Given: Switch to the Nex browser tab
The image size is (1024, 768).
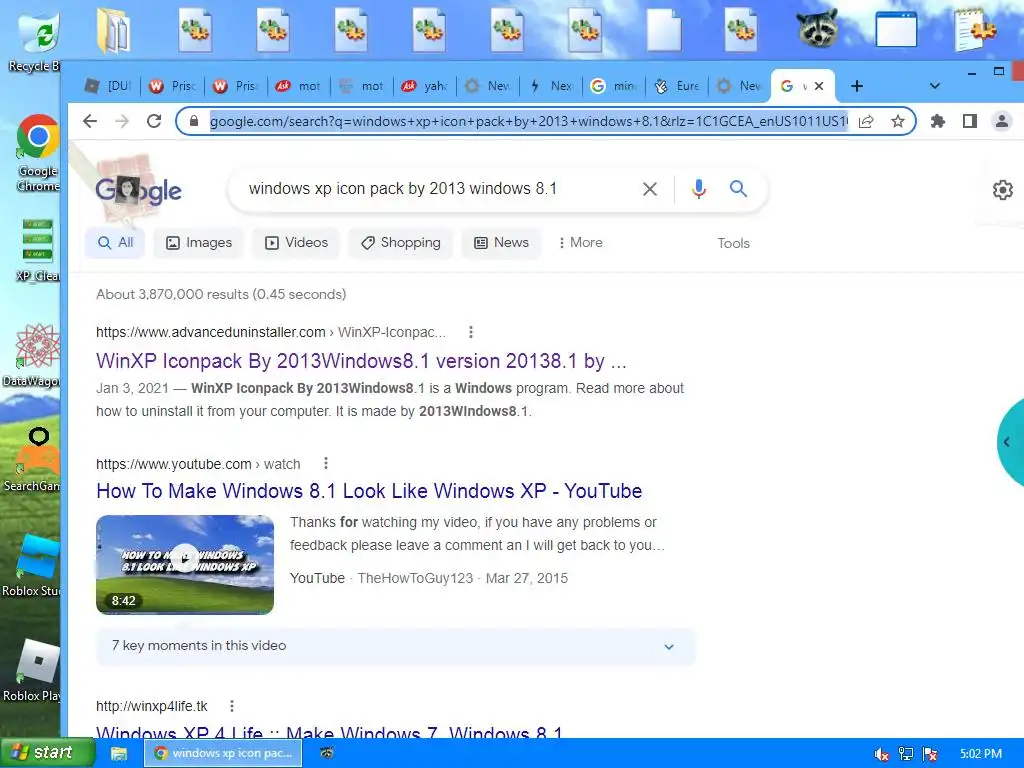Looking at the screenshot, I should (551, 86).
